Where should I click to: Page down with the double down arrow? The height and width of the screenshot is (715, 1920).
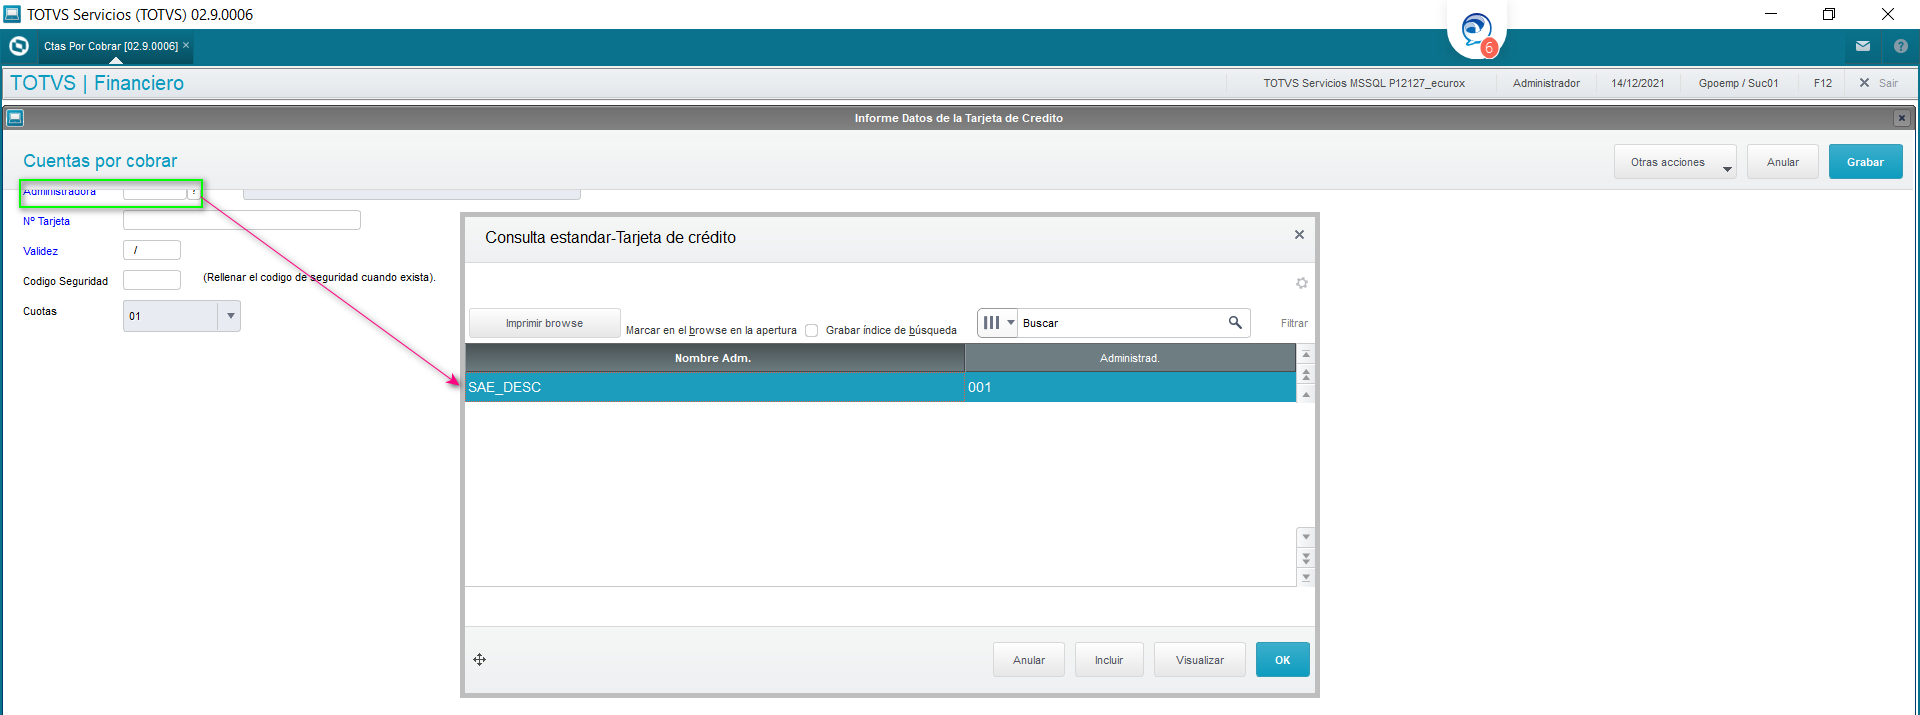pyautogui.click(x=1306, y=558)
